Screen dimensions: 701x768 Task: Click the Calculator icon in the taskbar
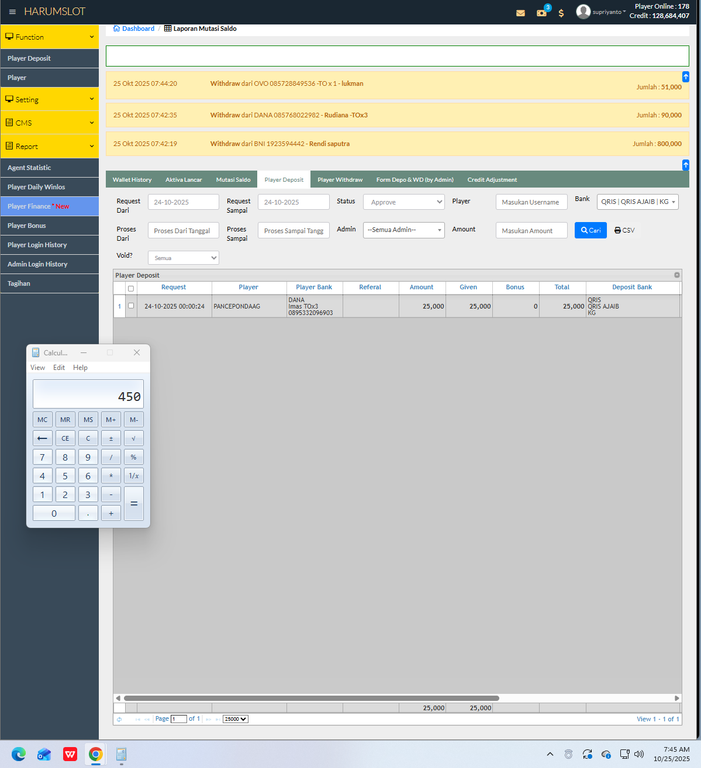(121, 754)
